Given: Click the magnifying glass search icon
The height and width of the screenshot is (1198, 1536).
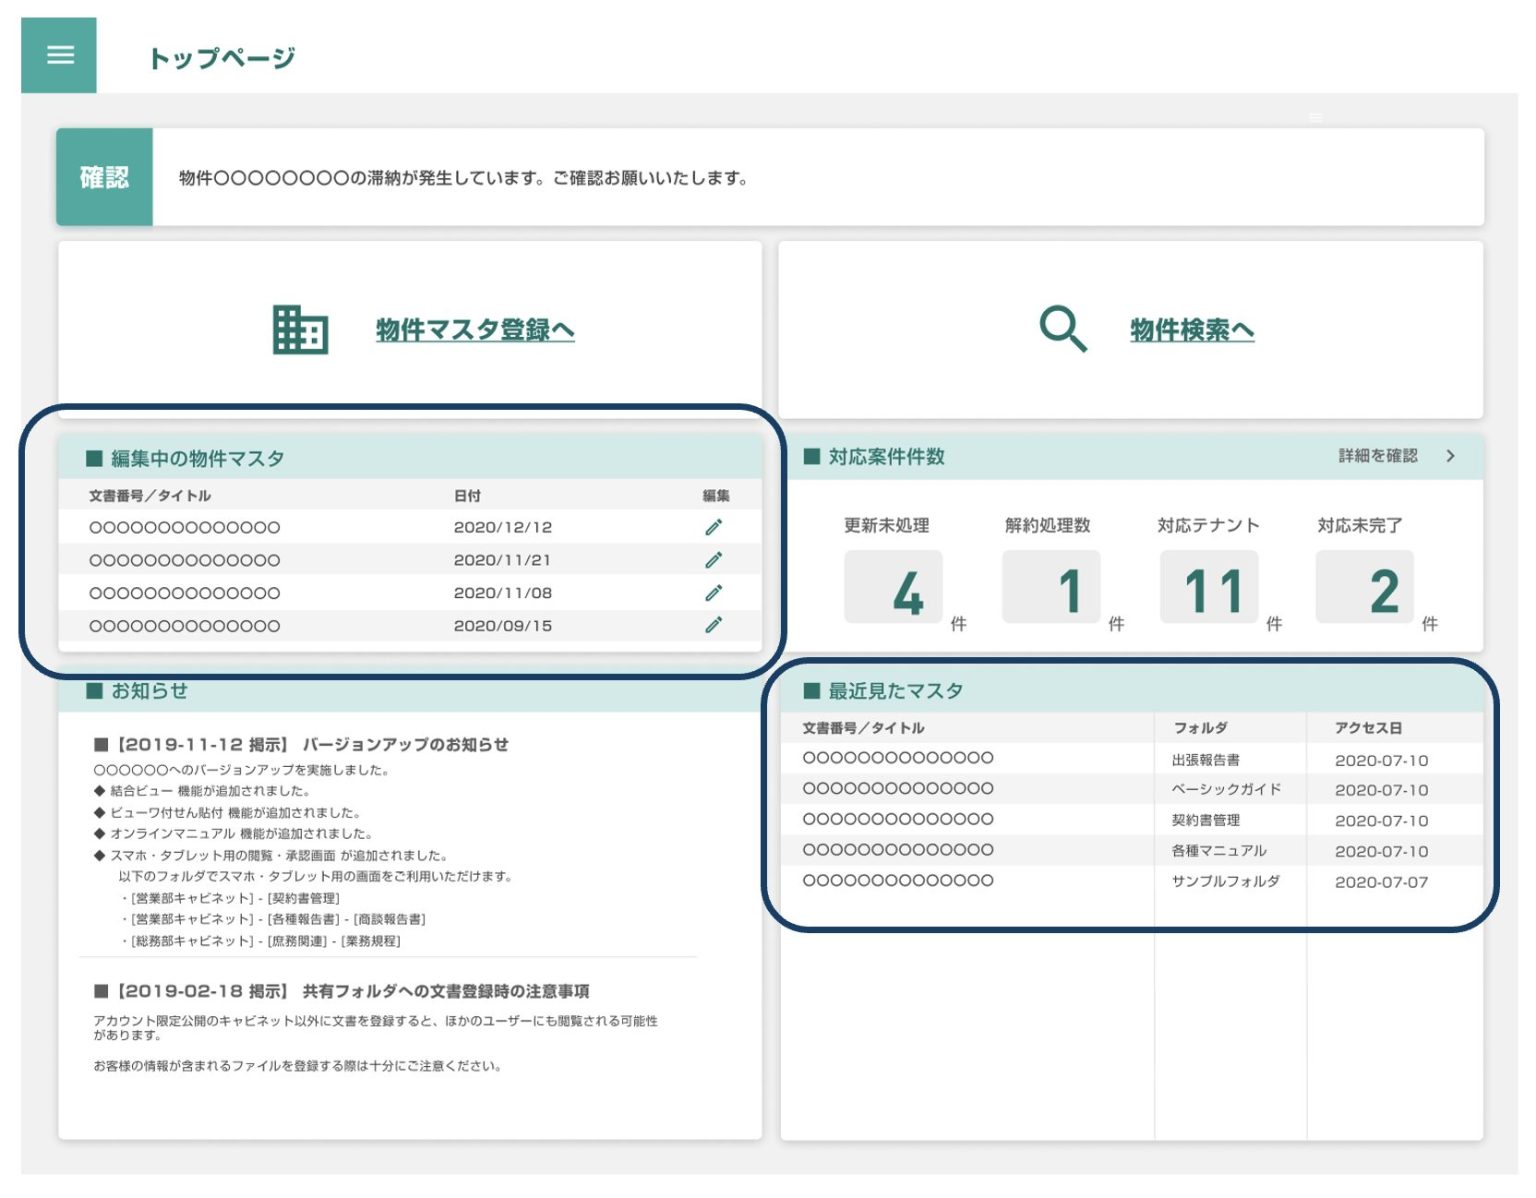Looking at the screenshot, I should (x=1061, y=328).
